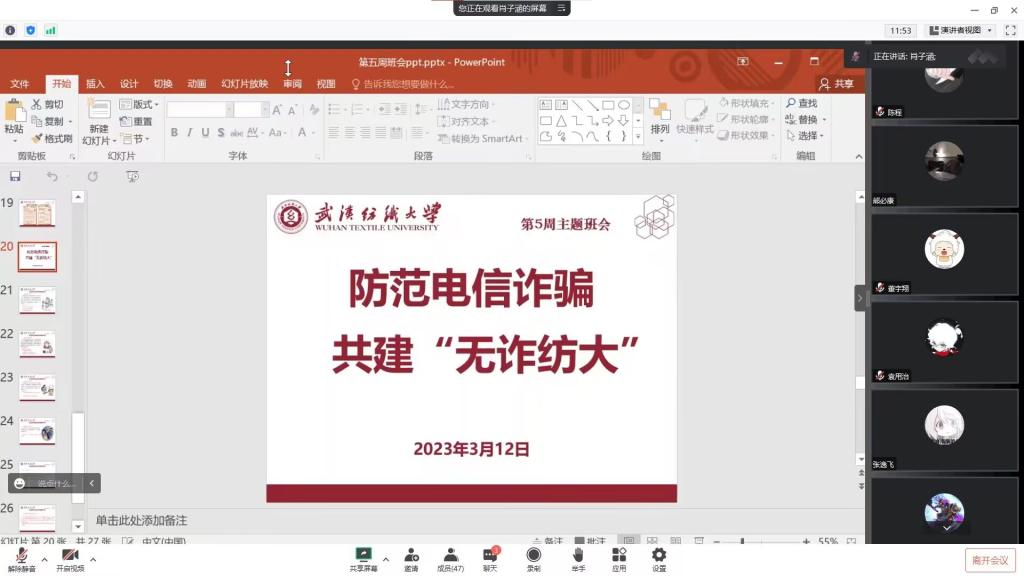Open the 幻灯片放映 ribbon tab

point(244,84)
